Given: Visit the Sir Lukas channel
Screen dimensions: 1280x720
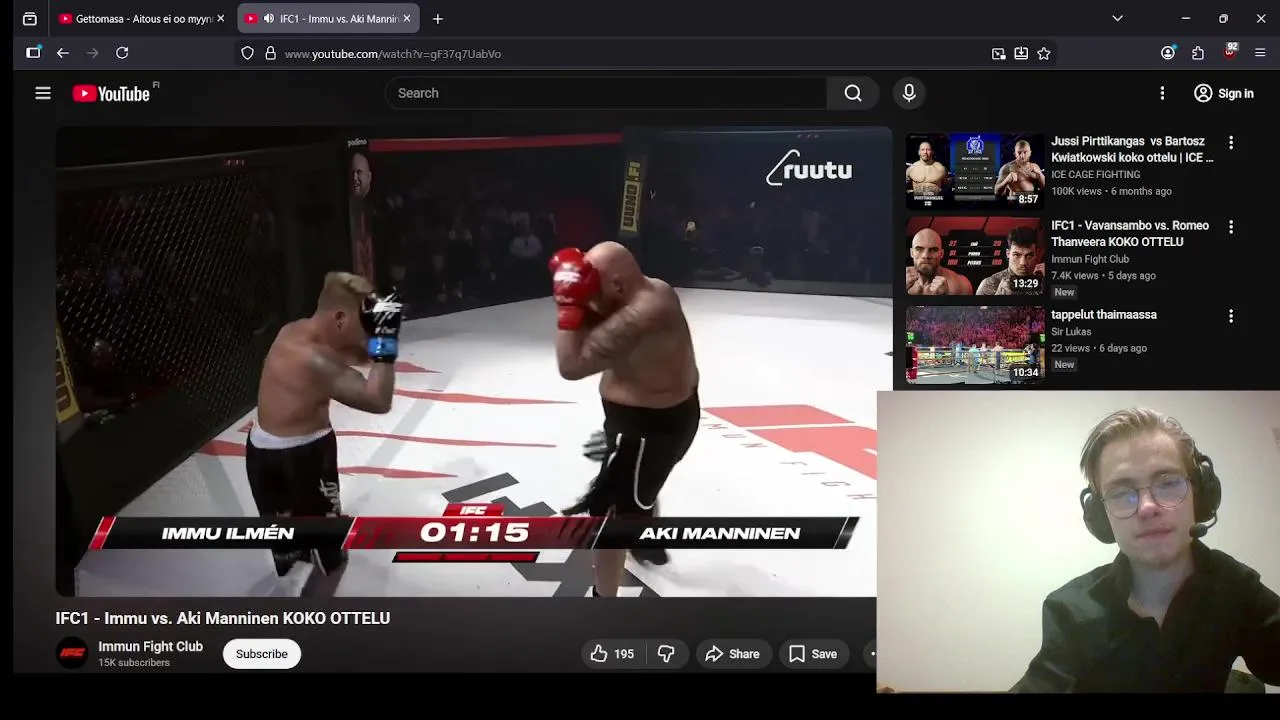Looking at the screenshot, I should 1071,332.
